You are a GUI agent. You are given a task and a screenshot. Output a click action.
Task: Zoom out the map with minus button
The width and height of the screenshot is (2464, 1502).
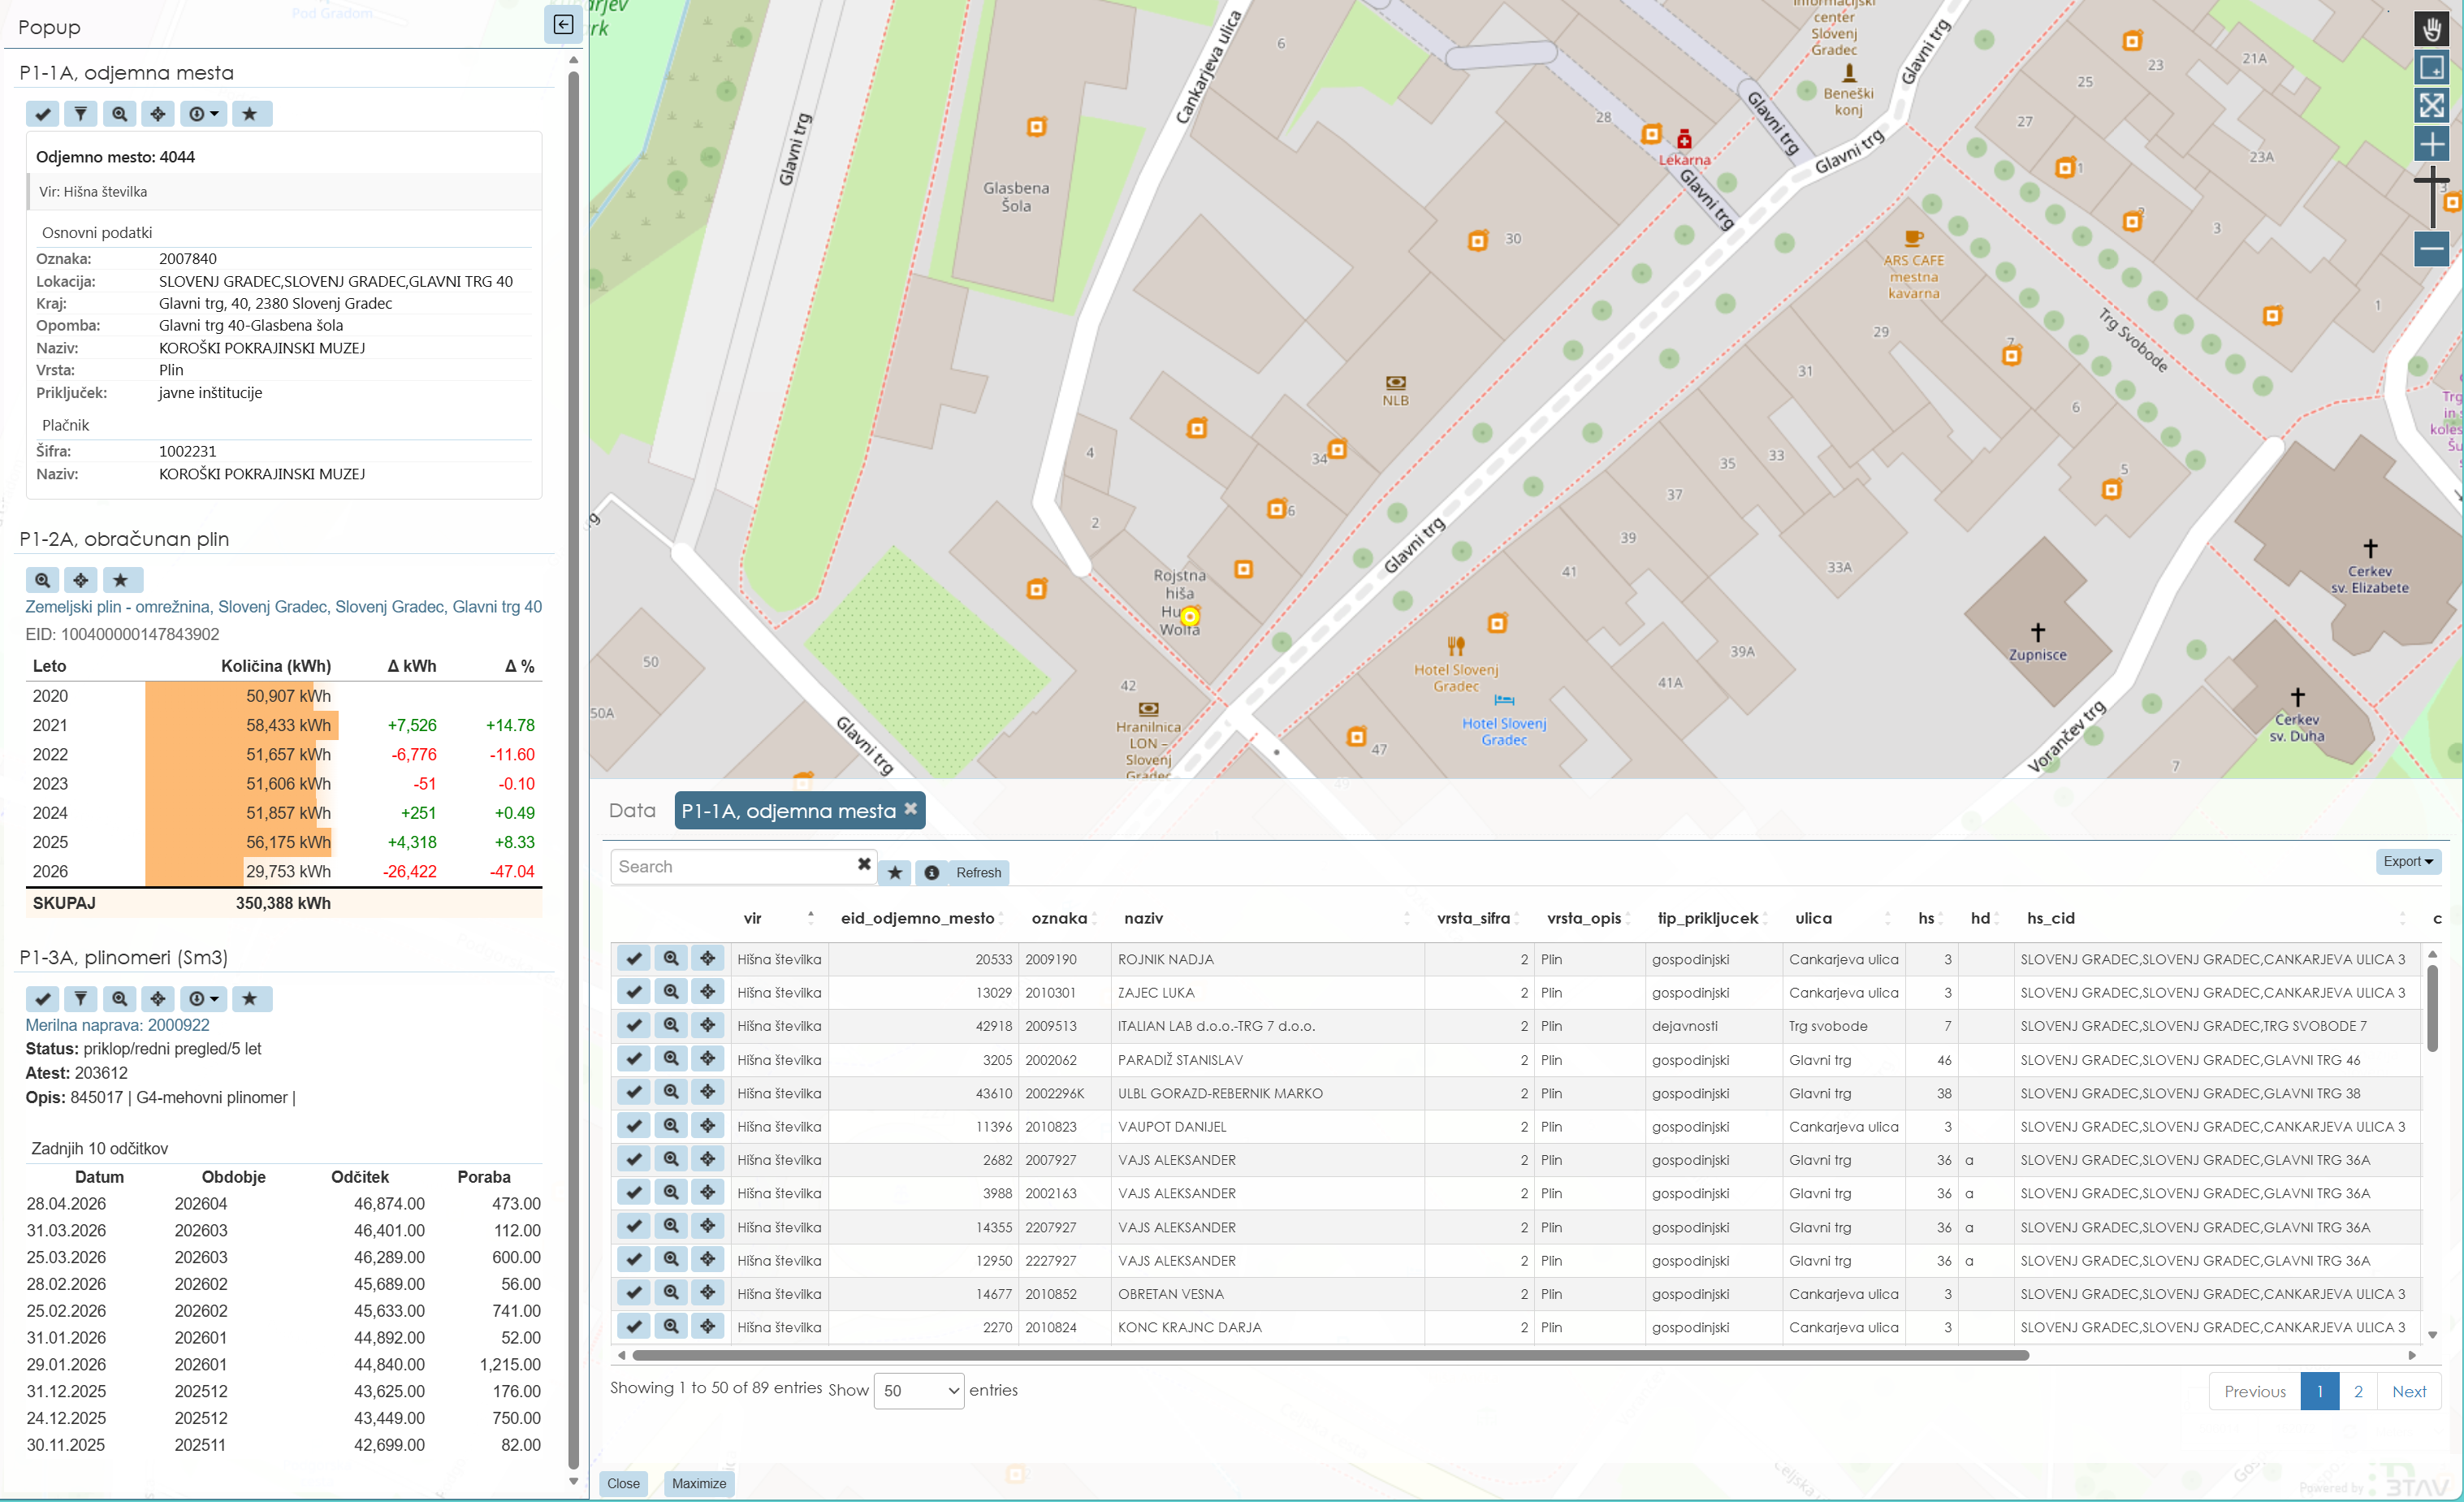point(2431,248)
